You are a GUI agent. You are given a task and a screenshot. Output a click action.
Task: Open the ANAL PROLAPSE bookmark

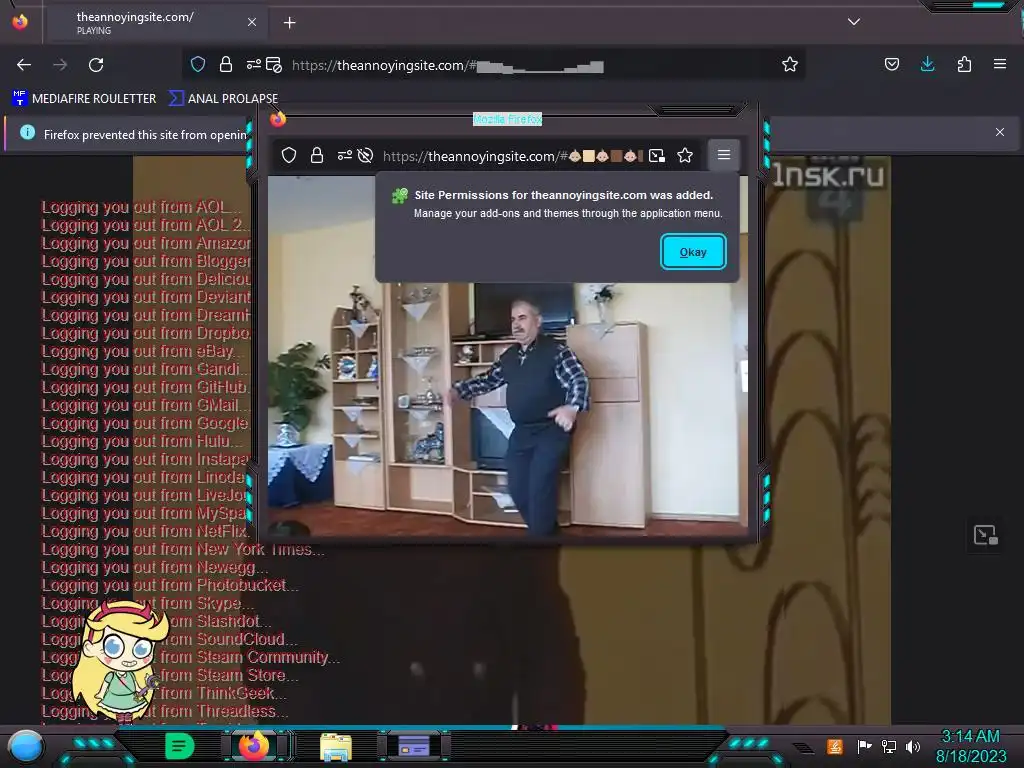(x=223, y=99)
